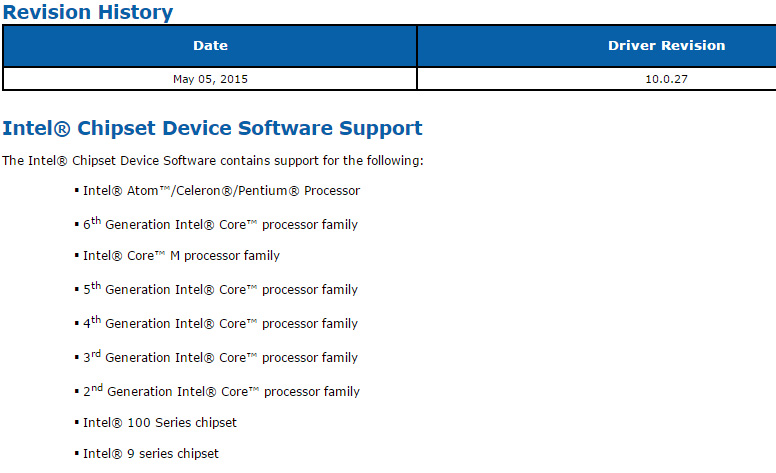Click the bullet beside Intel 9 series chipset

77,454
